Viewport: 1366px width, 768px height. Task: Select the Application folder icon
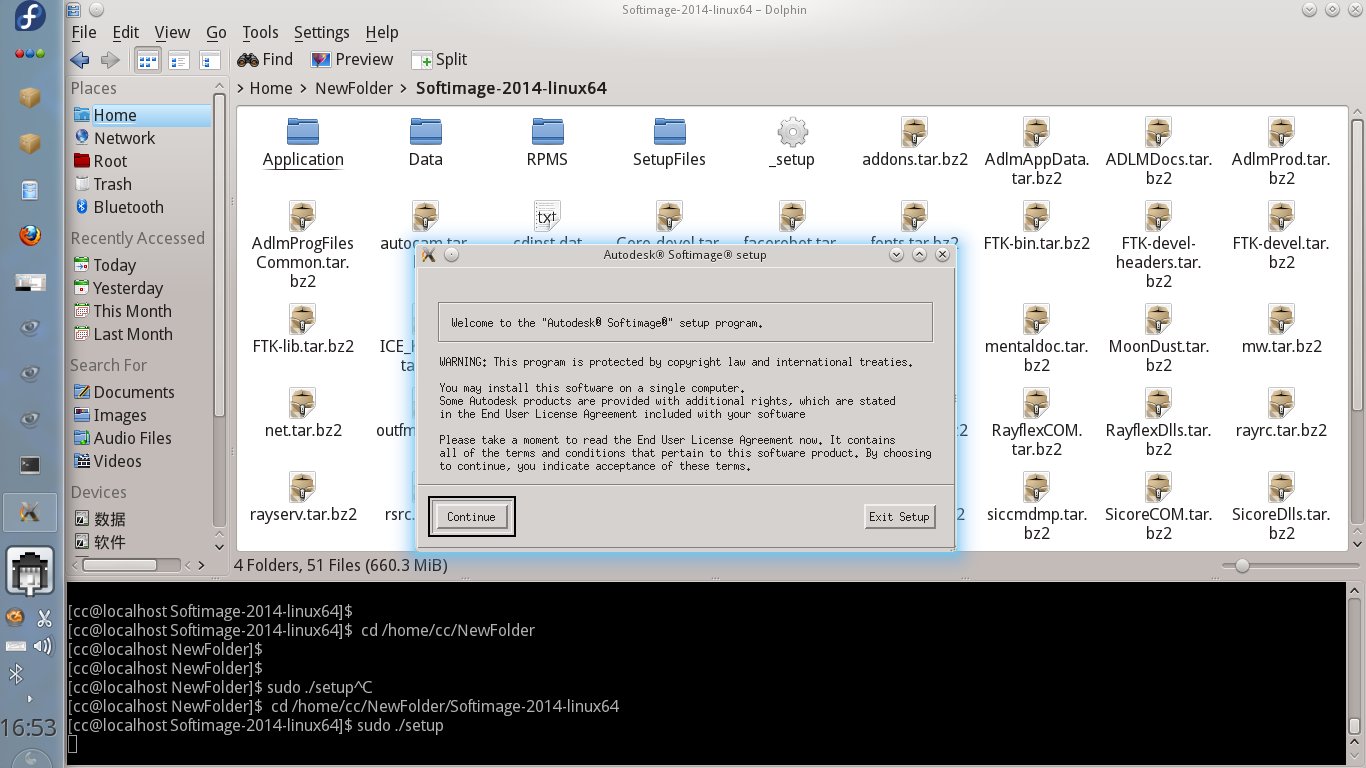coord(303,131)
